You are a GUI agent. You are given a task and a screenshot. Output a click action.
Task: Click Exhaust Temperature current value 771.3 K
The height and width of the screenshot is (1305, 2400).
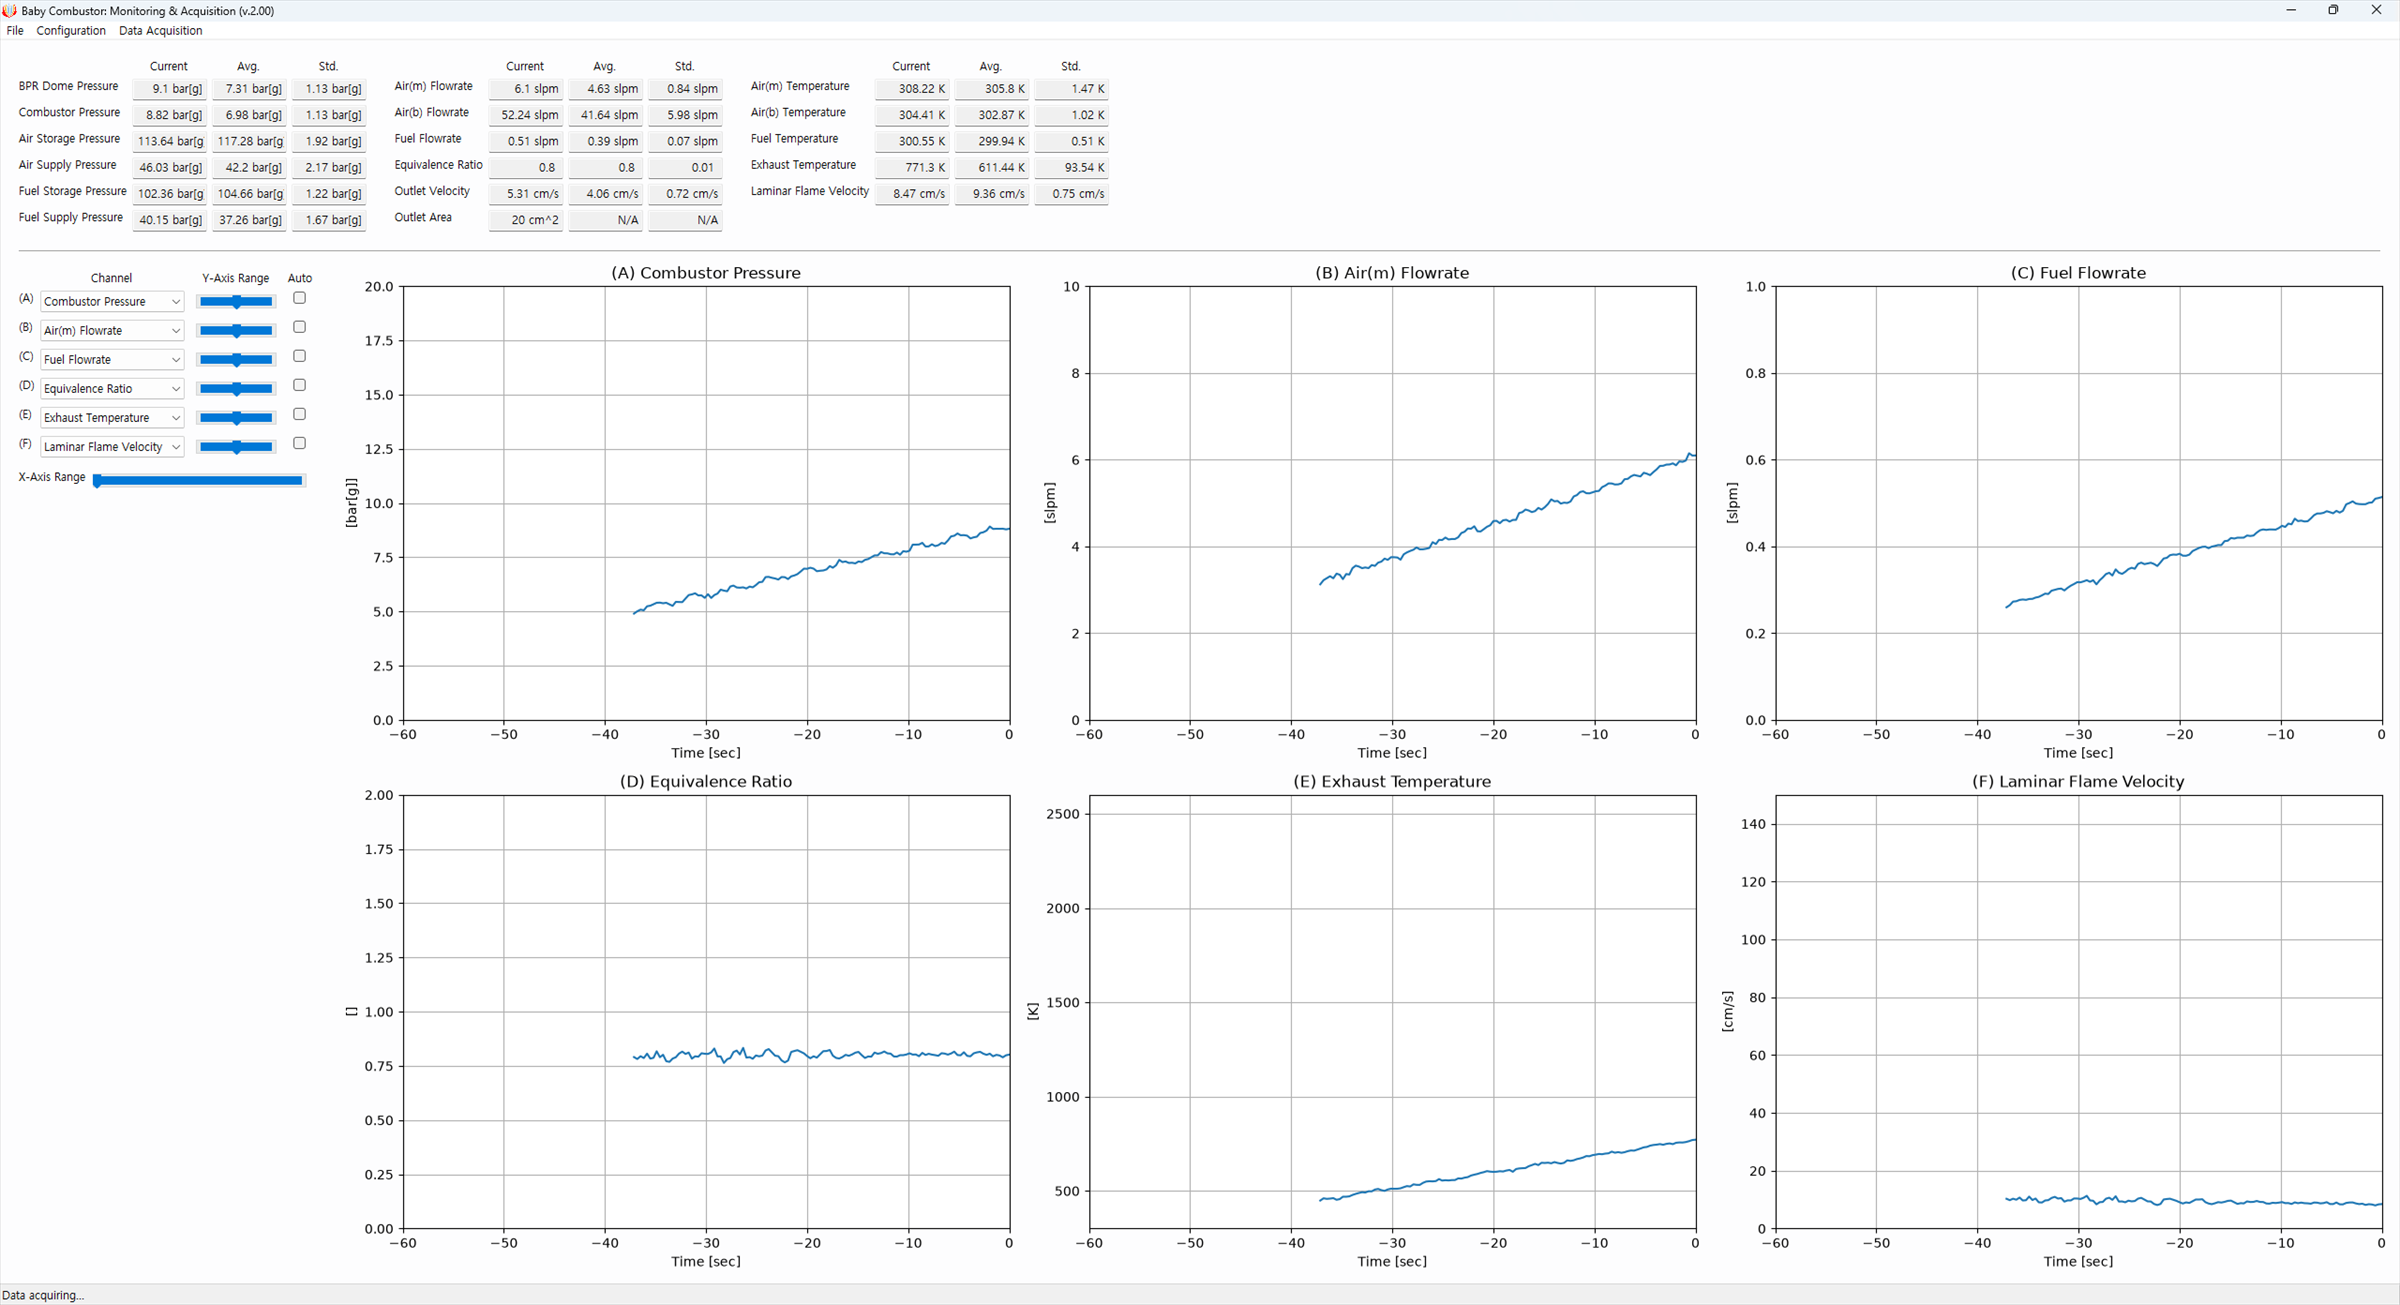tap(911, 167)
